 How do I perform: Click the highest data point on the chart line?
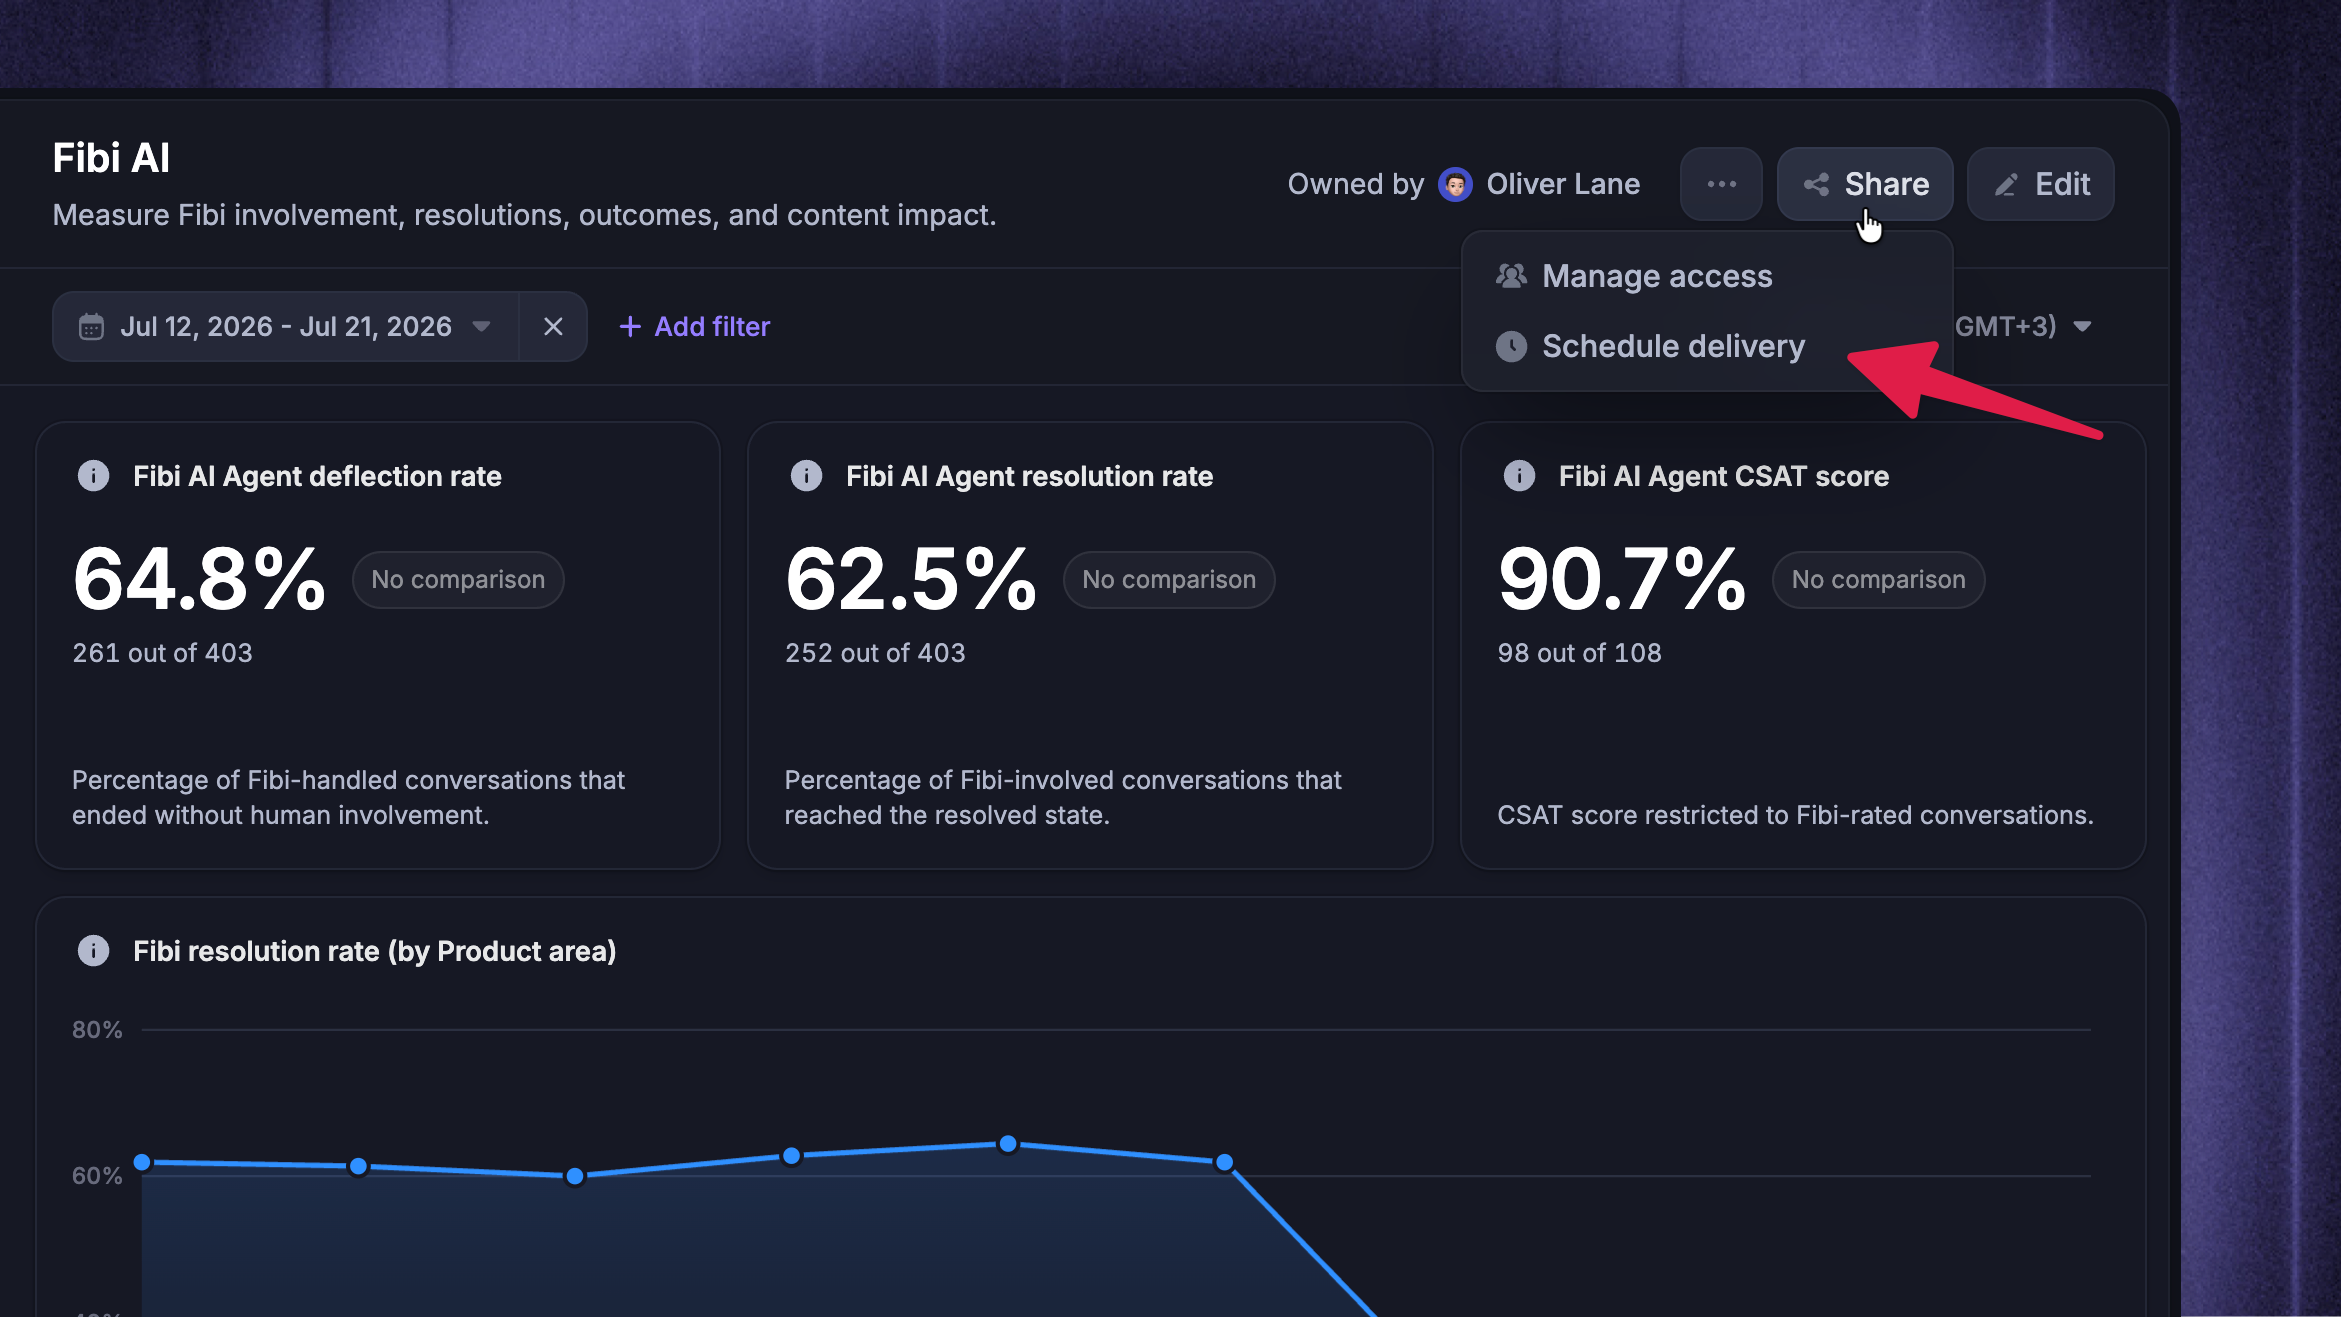[1008, 1143]
